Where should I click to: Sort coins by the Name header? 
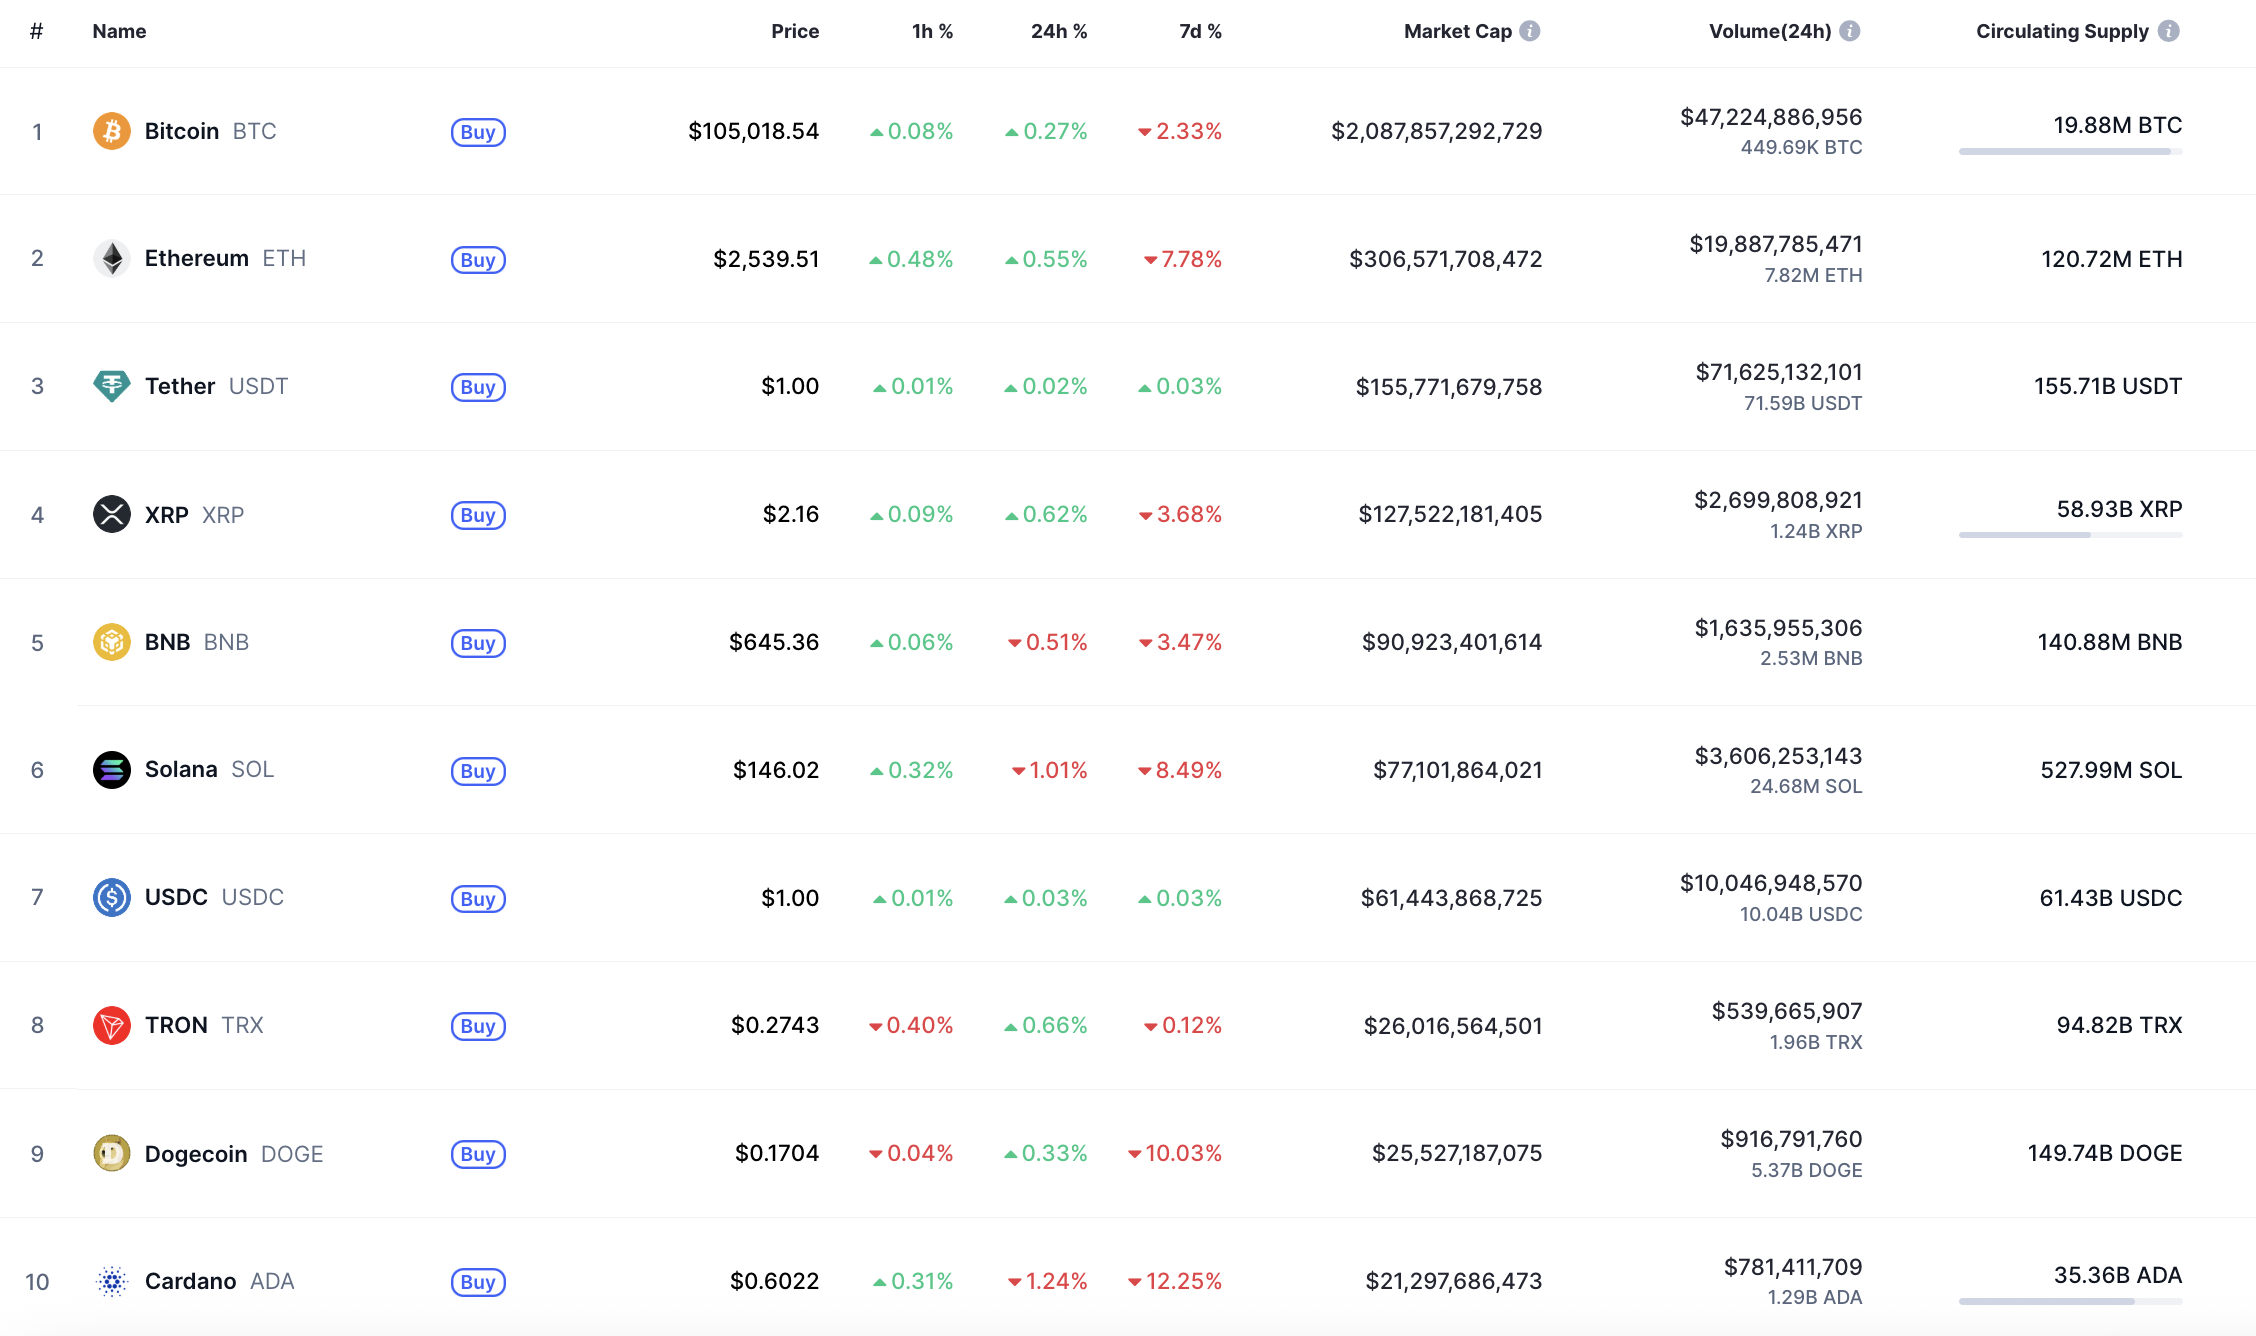coord(119,31)
